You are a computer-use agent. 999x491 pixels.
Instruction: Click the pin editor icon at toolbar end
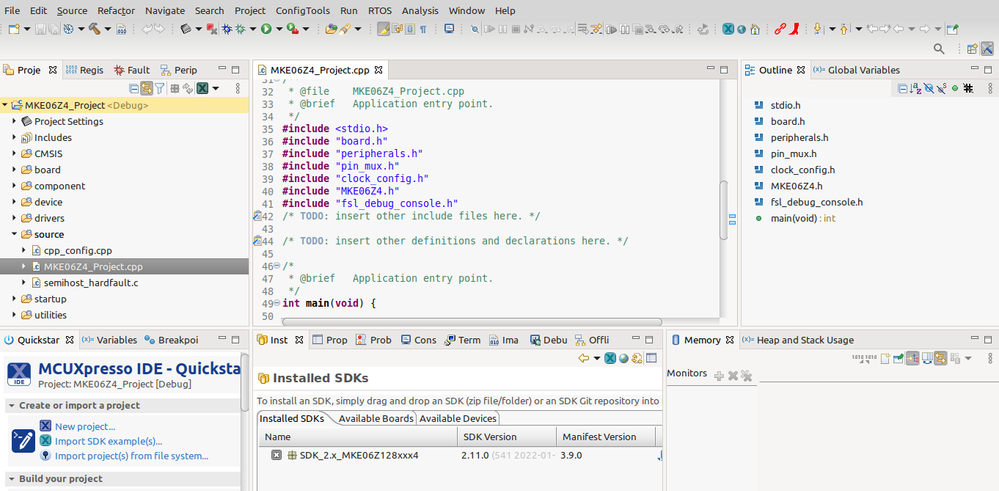(952, 29)
